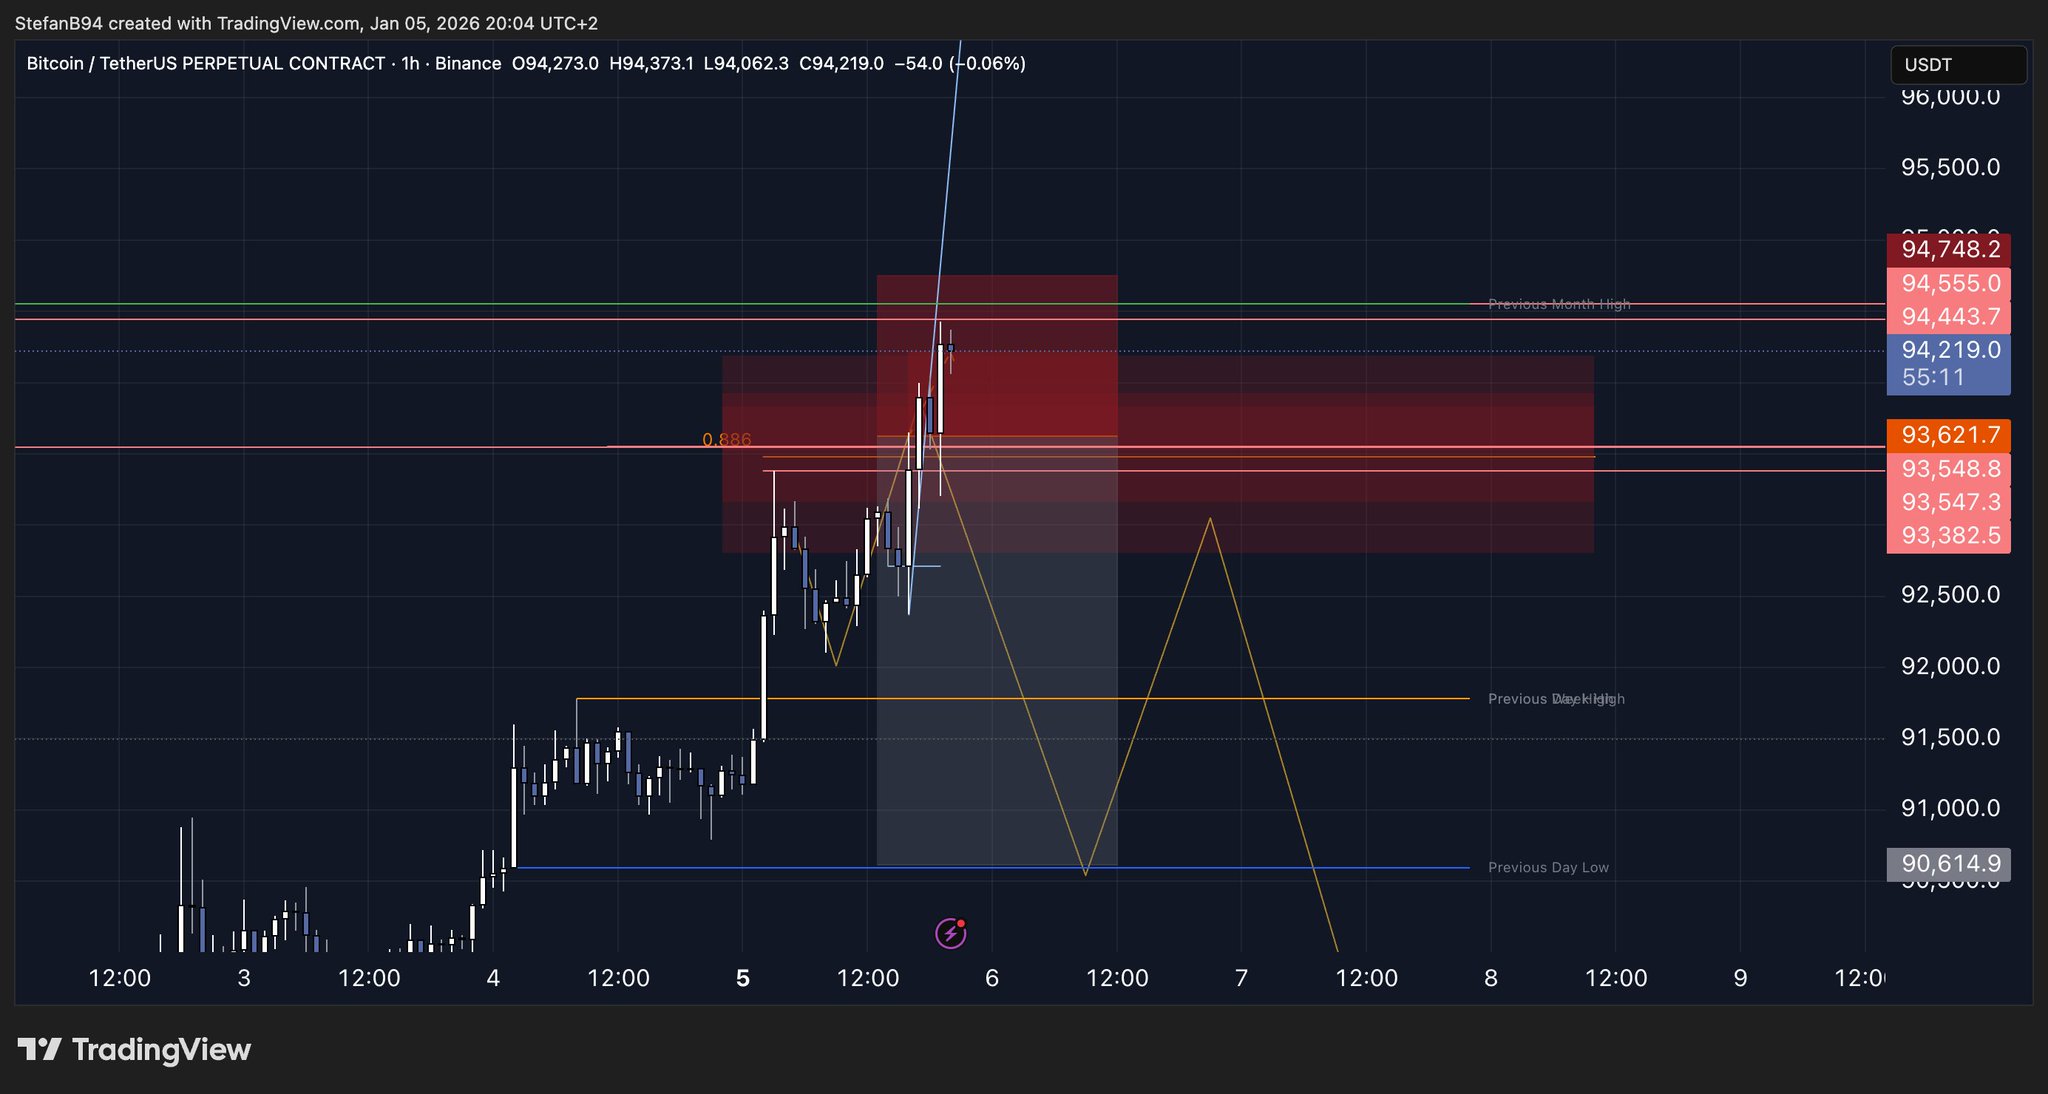Click the 7 date marker on time axis
Screen dimensions: 2048x1094
pyautogui.click(x=1241, y=978)
